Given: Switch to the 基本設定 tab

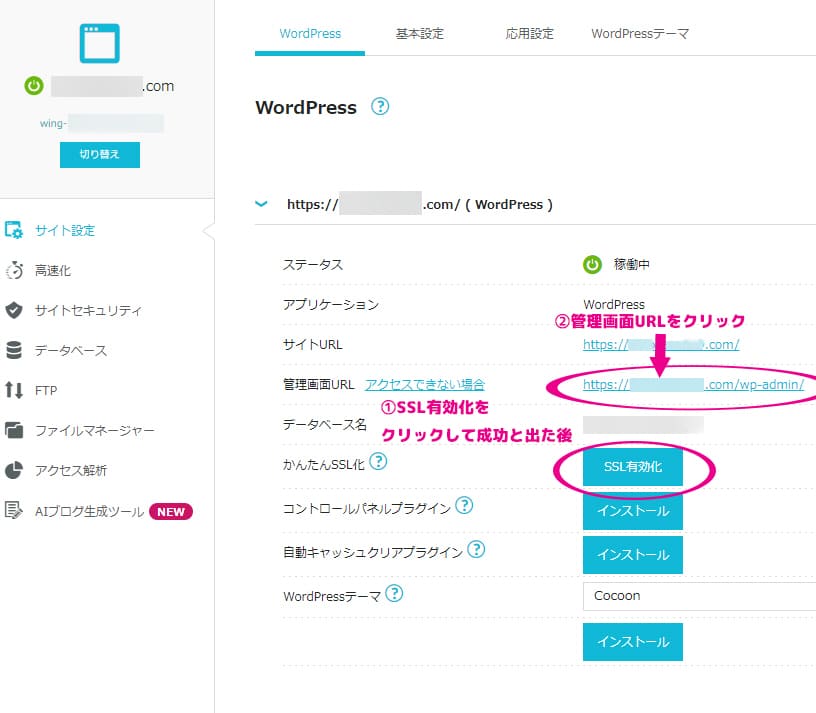Looking at the screenshot, I should [419, 34].
